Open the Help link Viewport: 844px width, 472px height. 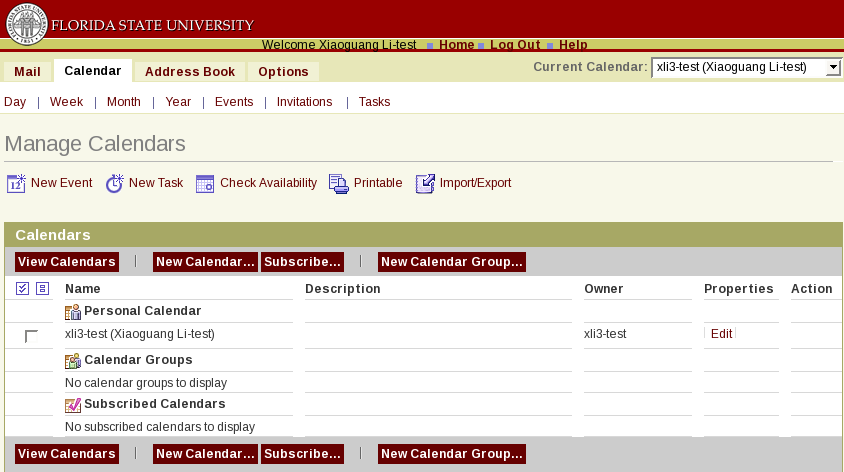573,45
